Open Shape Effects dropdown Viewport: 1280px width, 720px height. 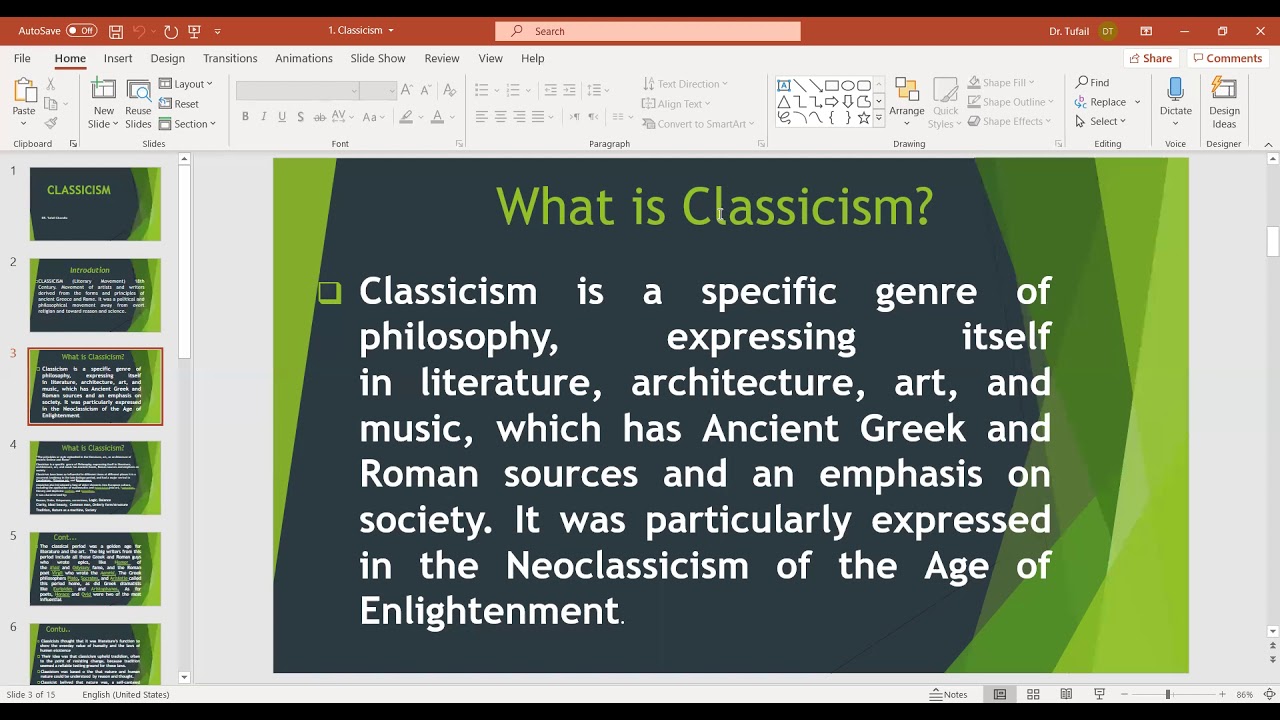click(1009, 121)
